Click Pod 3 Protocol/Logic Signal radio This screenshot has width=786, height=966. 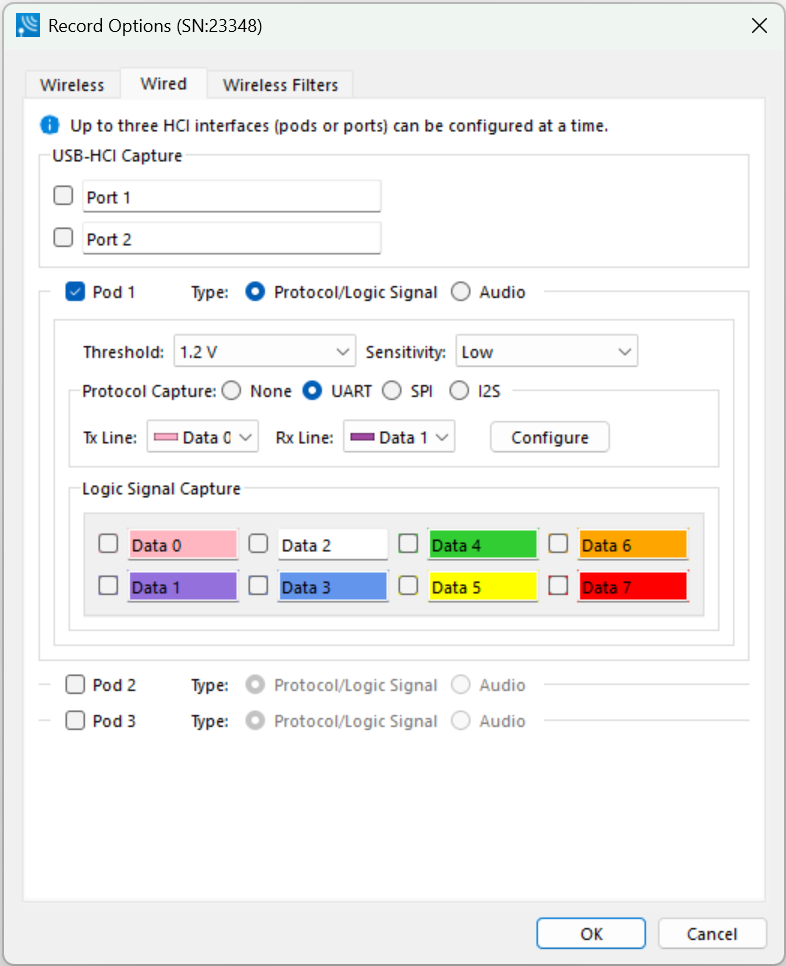255,720
